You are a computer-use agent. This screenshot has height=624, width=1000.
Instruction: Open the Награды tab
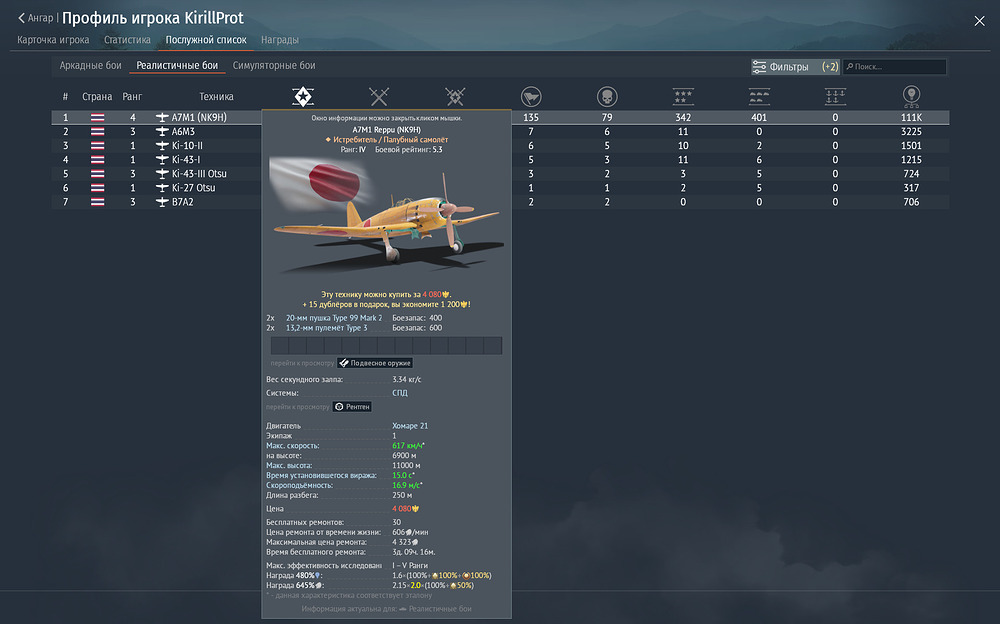[279, 40]
